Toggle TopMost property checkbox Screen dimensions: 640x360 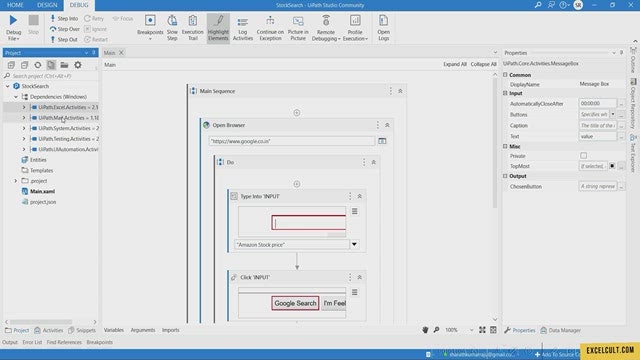(x=612, y=166)
